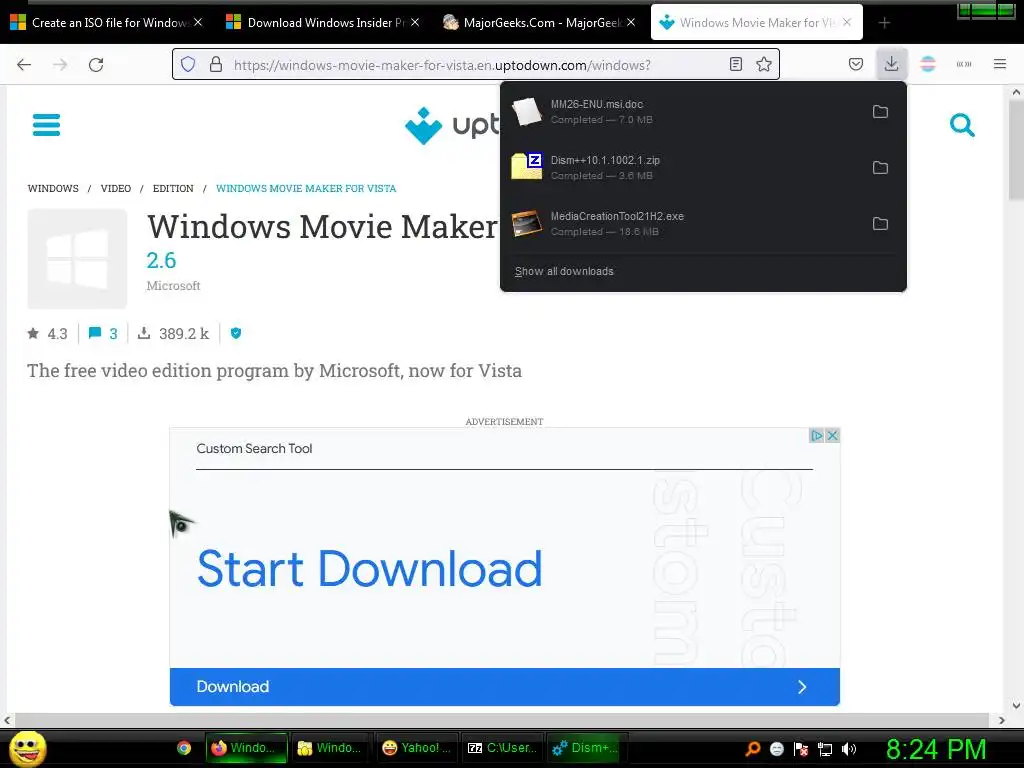1024x768 pixels.
Task: Close the MajorGeeks.Com tab
Action: [x=631, y=22]
